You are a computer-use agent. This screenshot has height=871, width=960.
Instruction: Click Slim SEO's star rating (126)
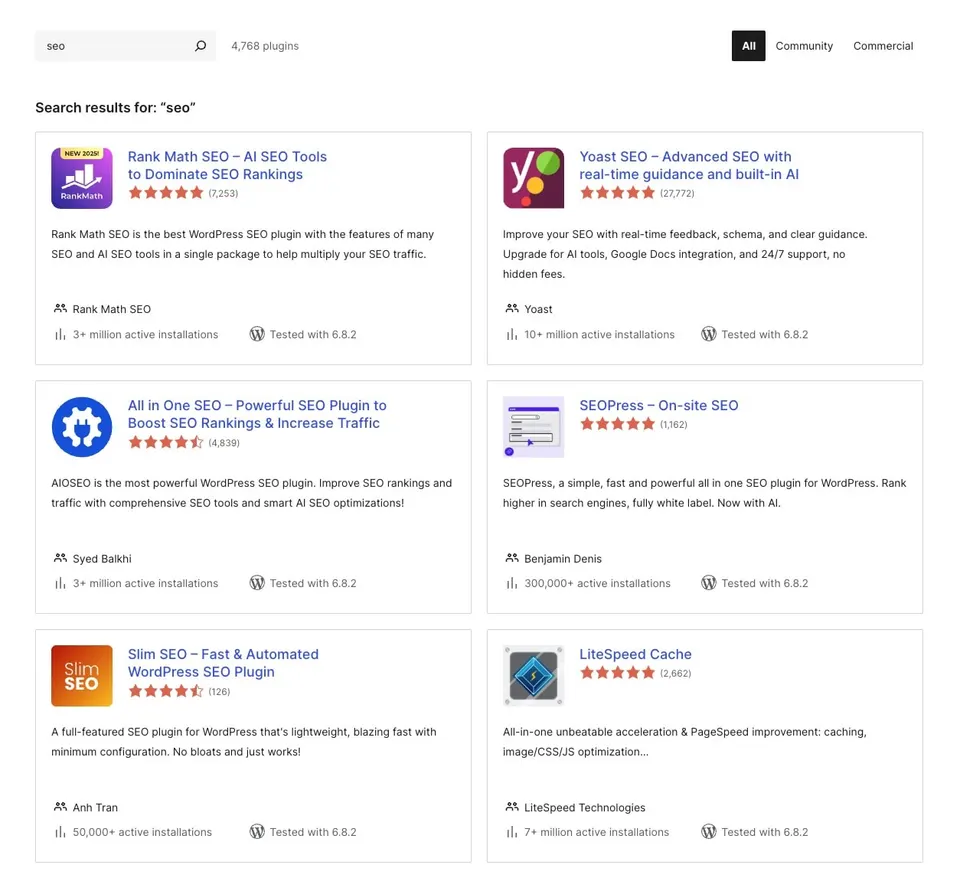[x=165, y=691]
